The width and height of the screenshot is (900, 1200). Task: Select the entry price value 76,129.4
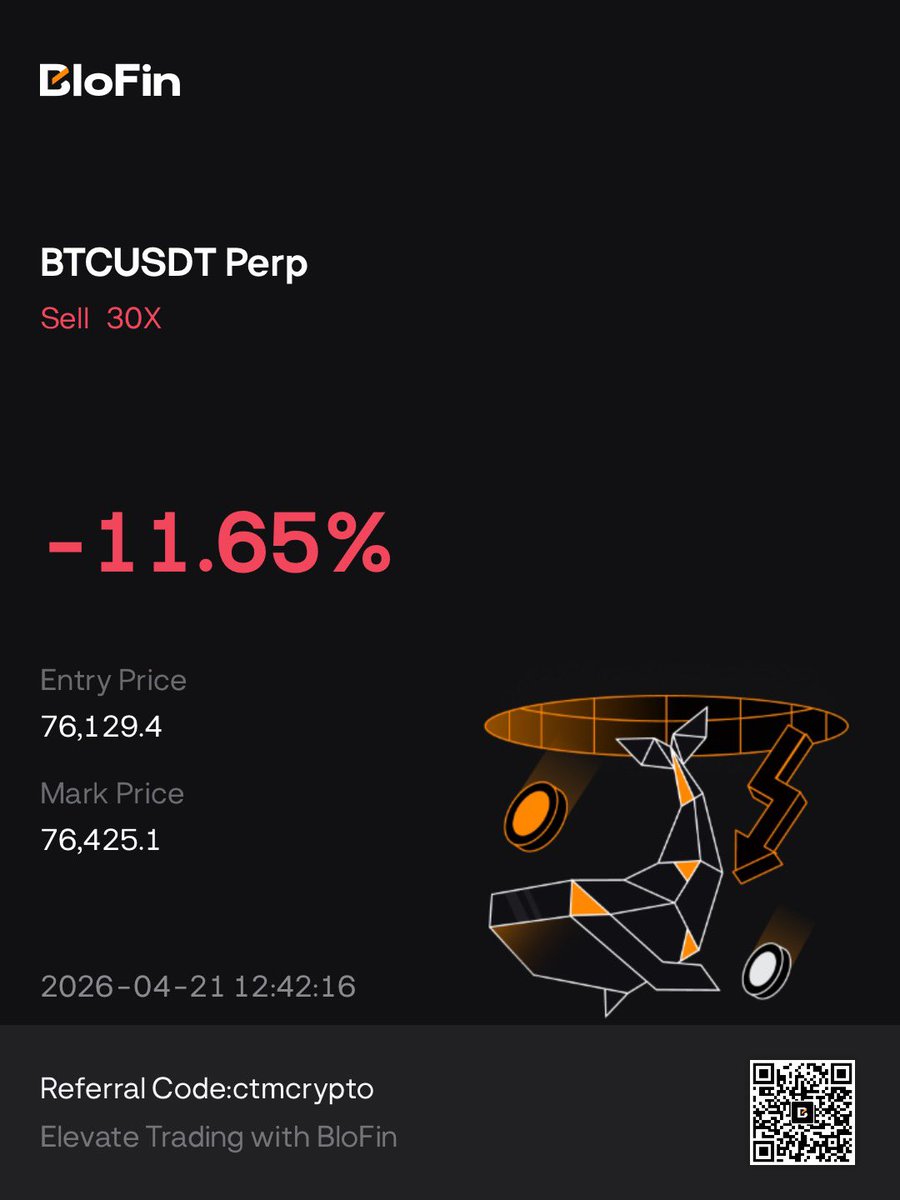pyautogui.click(x=101, y=726)
